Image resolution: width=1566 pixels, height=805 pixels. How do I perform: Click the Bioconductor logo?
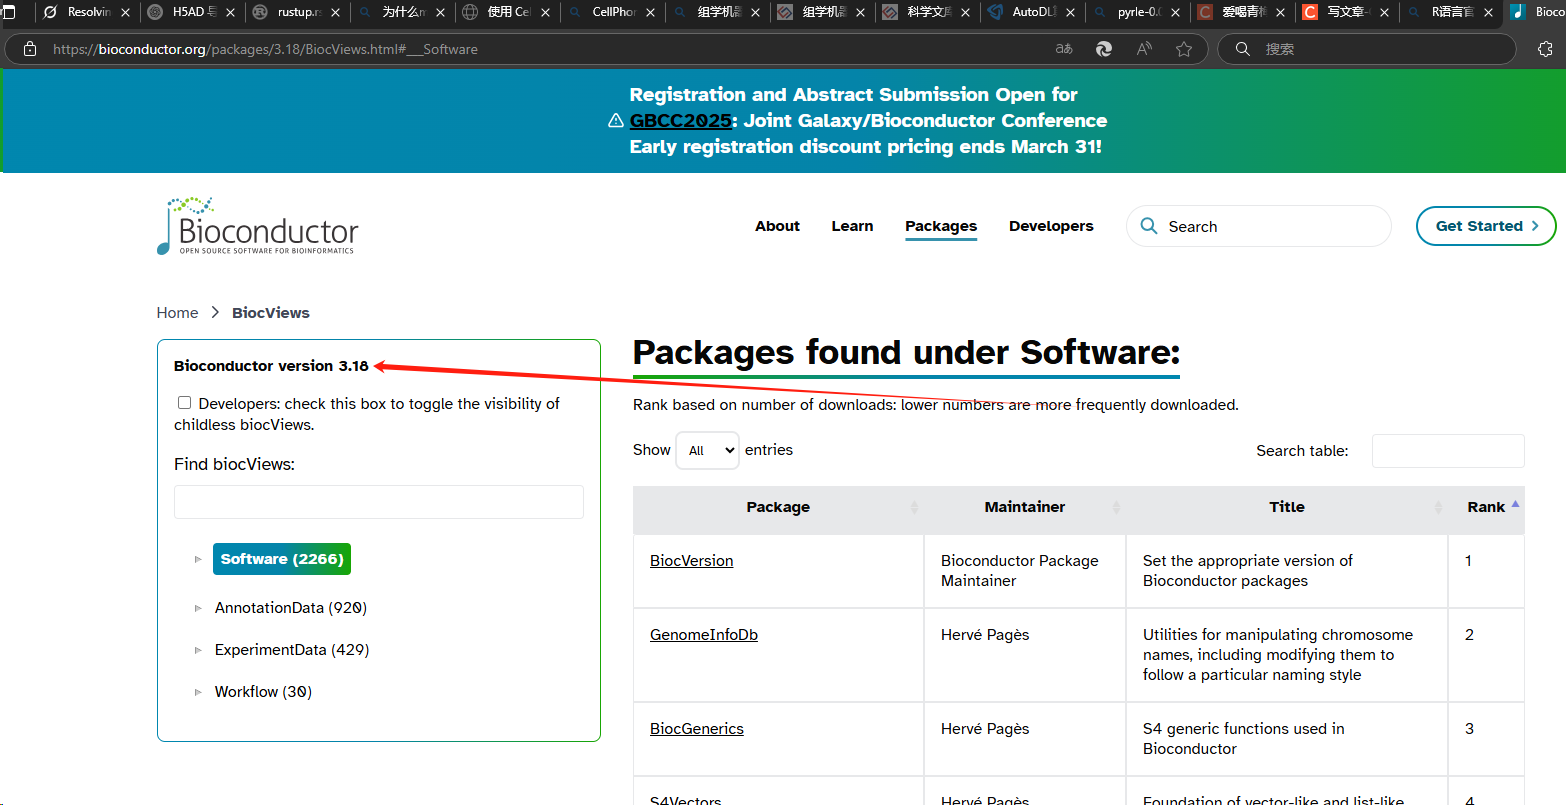click(258, 226)
